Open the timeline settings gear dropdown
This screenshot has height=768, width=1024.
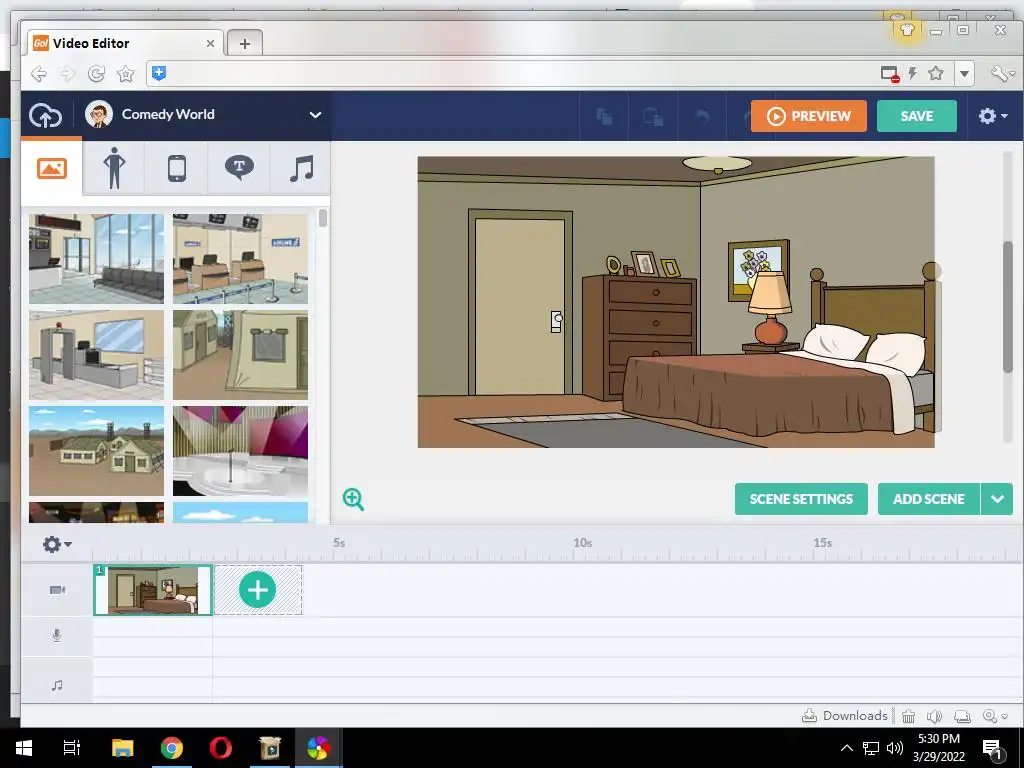pos(57,544)
